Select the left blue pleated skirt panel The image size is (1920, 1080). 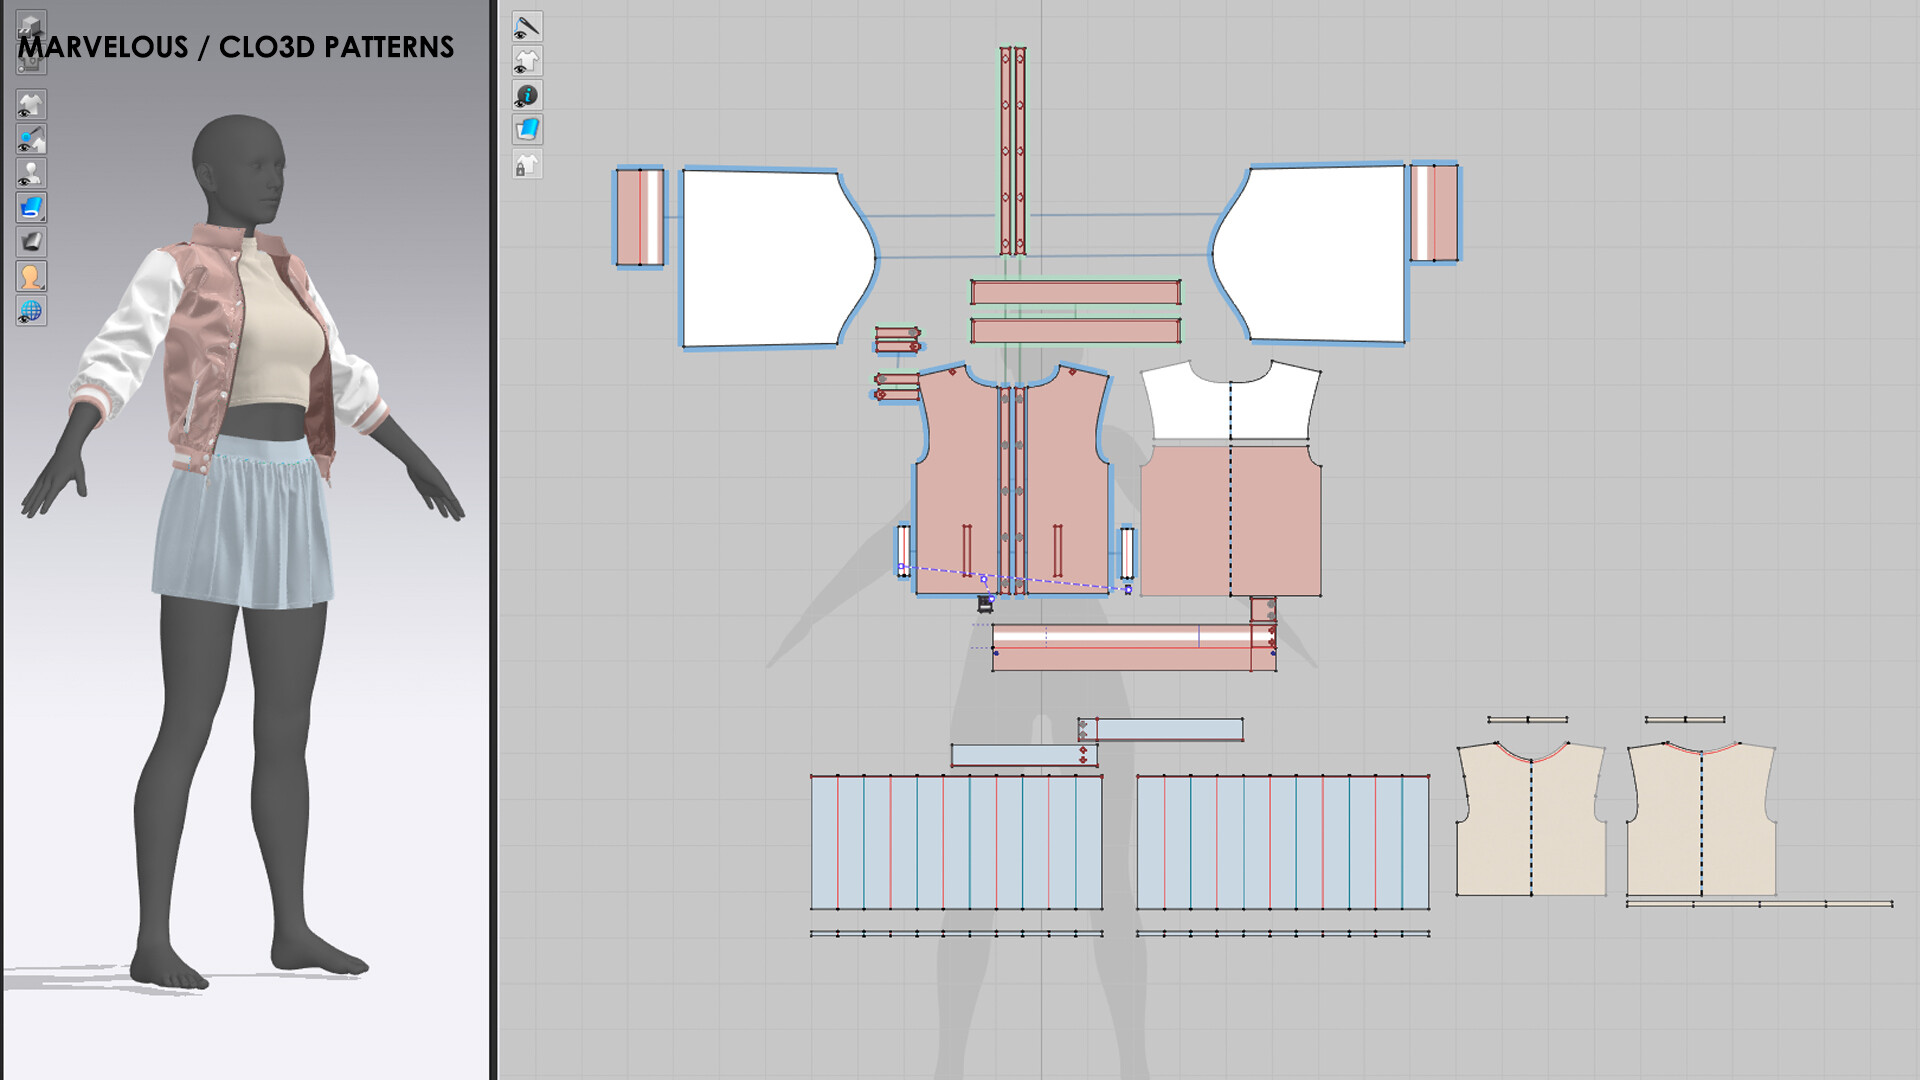tap(956, 842)
